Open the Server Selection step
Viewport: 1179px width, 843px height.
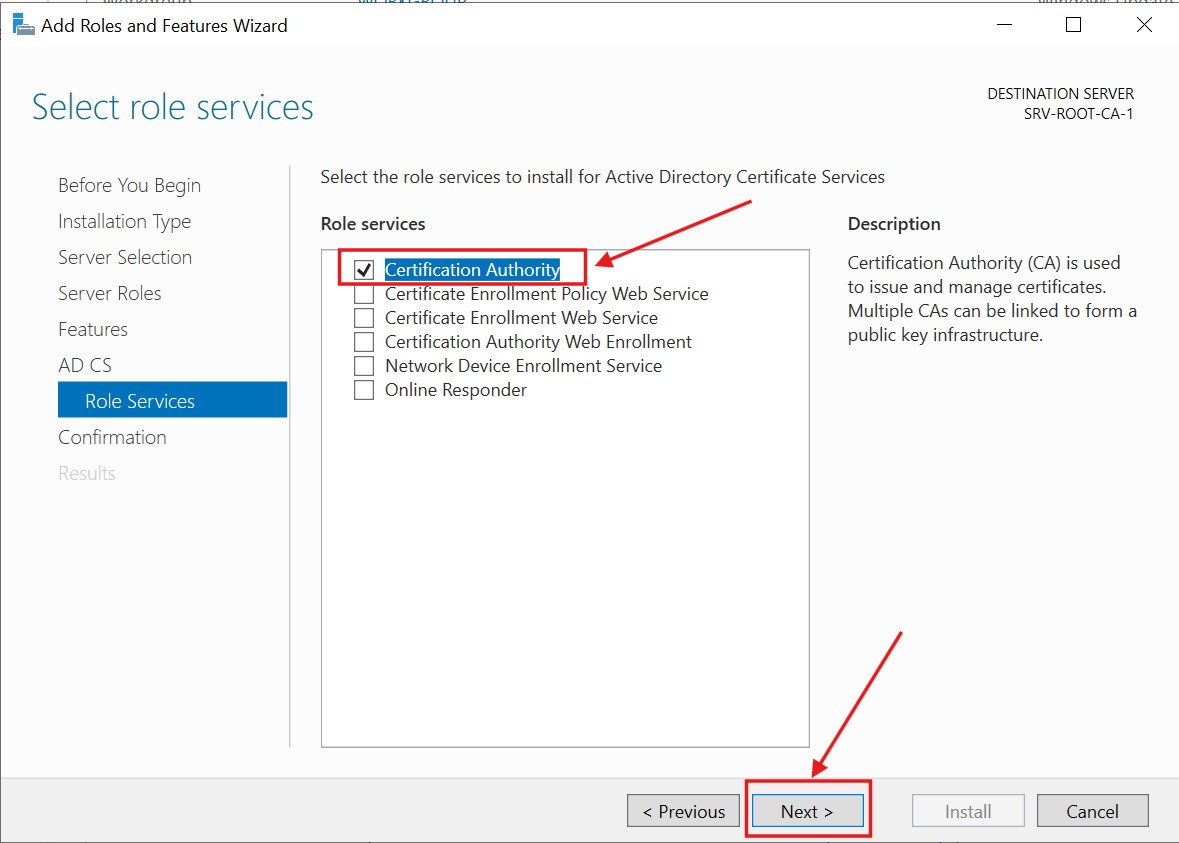(x=125, y=257)
